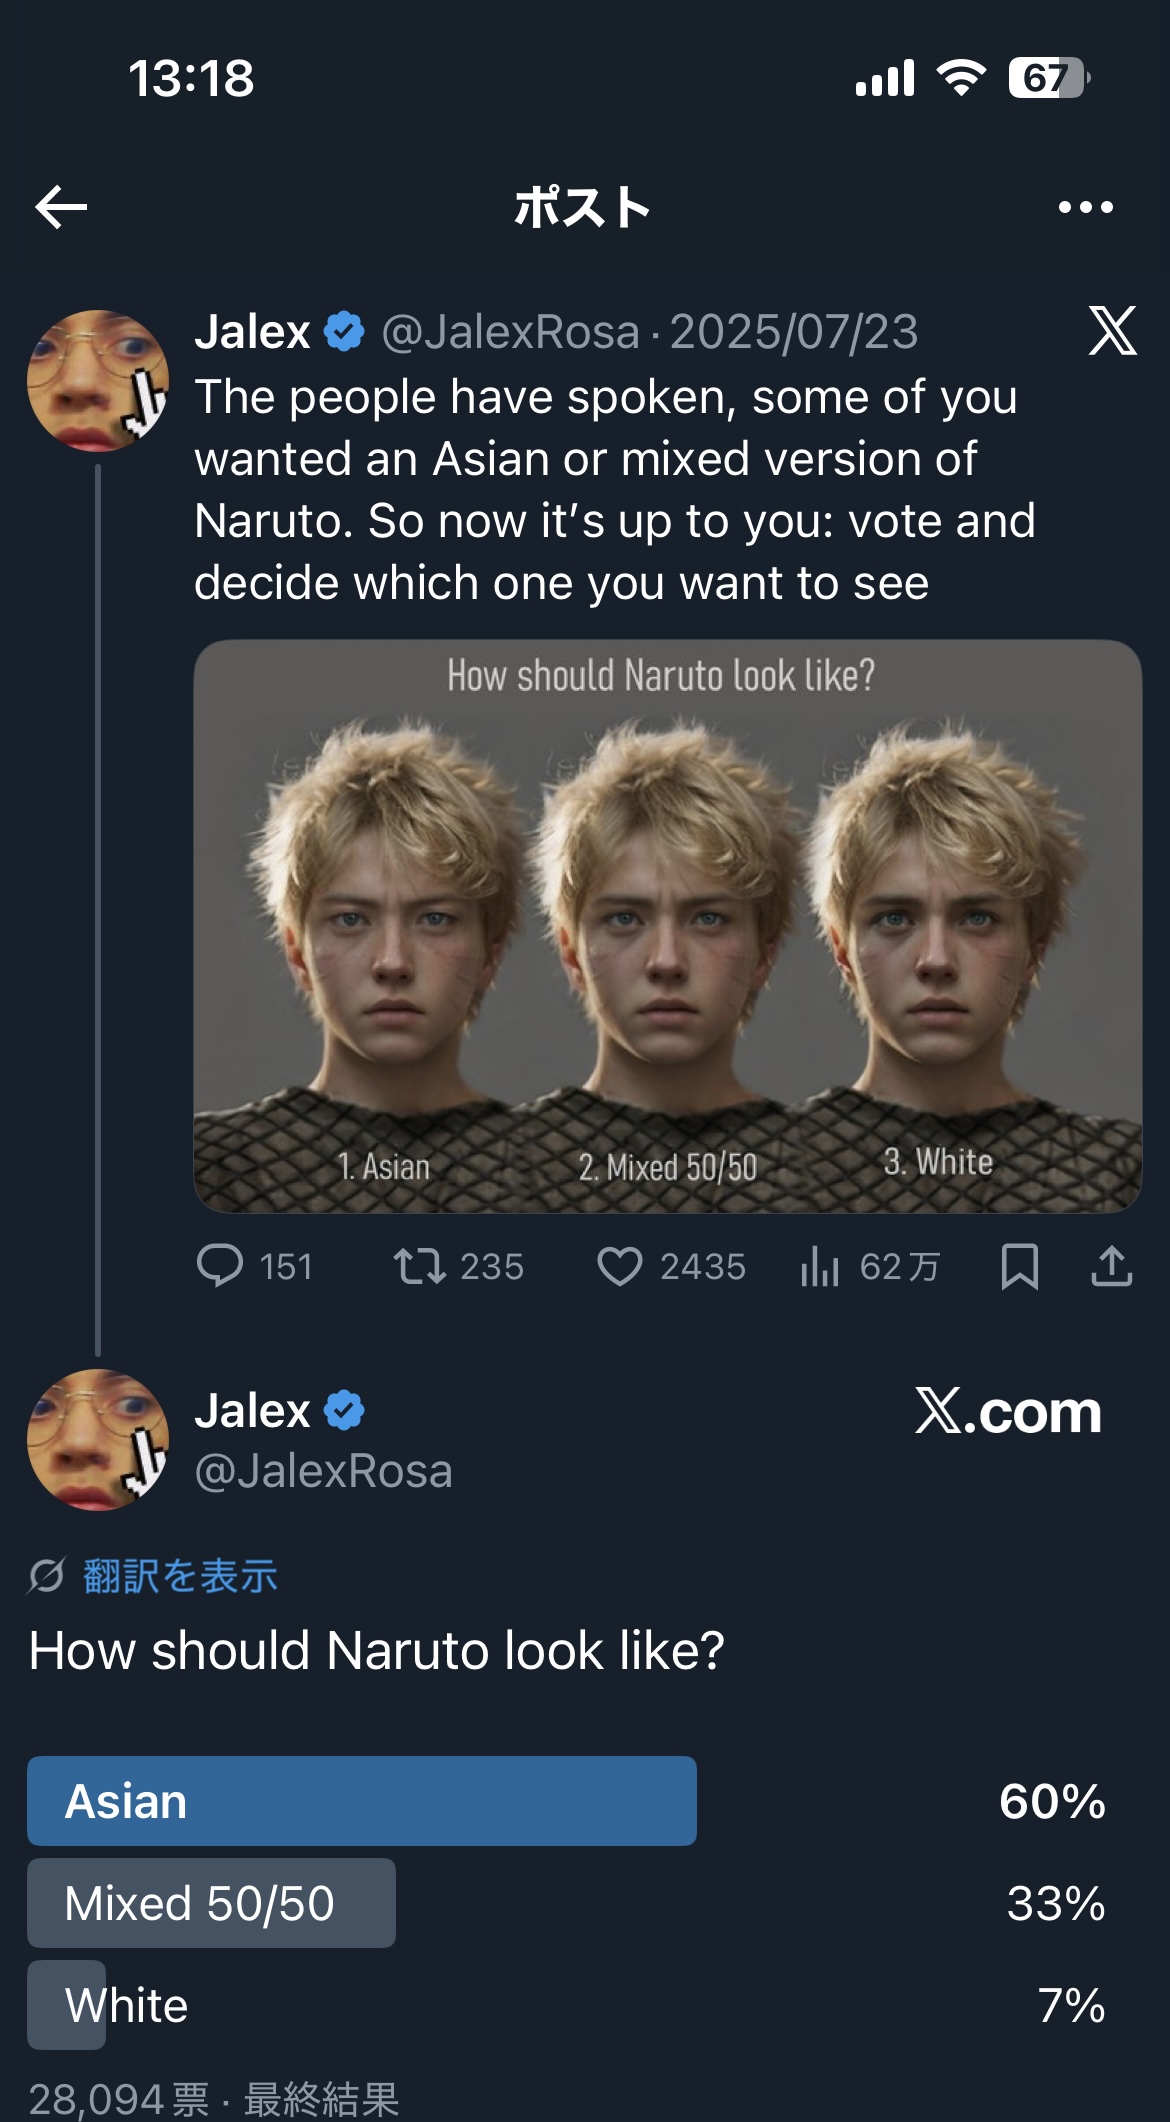
Task: Select the White poll option
Action: tap(126, 2005)
